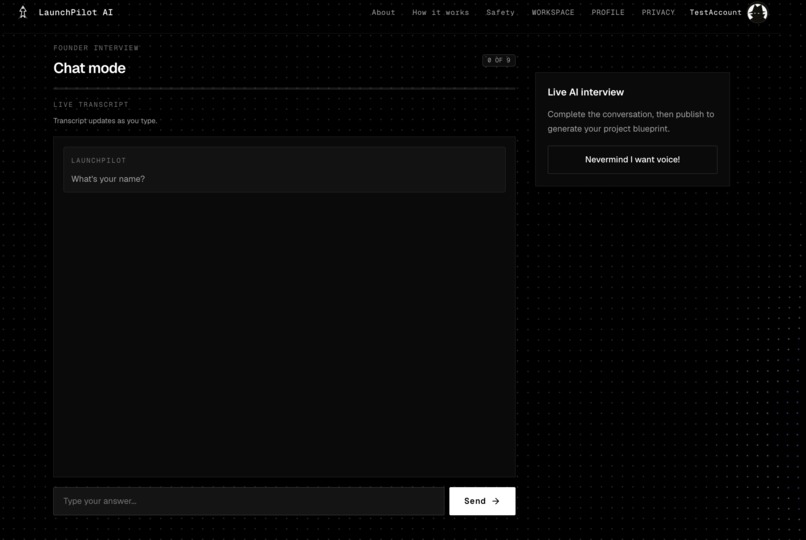Click Transcript updates as you type text
Screen dimensions: 806x540
(105, 121)
